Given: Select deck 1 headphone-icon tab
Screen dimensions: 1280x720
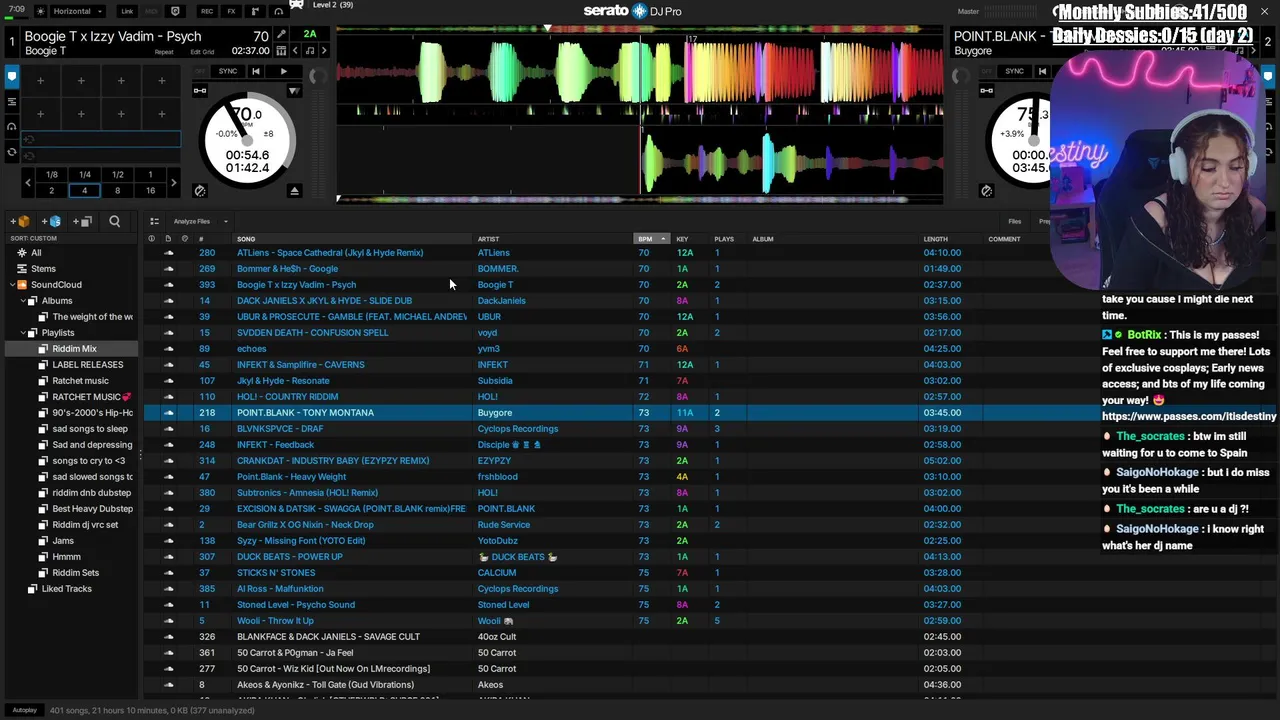Looking at the screenshot, I should pyautogui.click(x=12, y=127).
